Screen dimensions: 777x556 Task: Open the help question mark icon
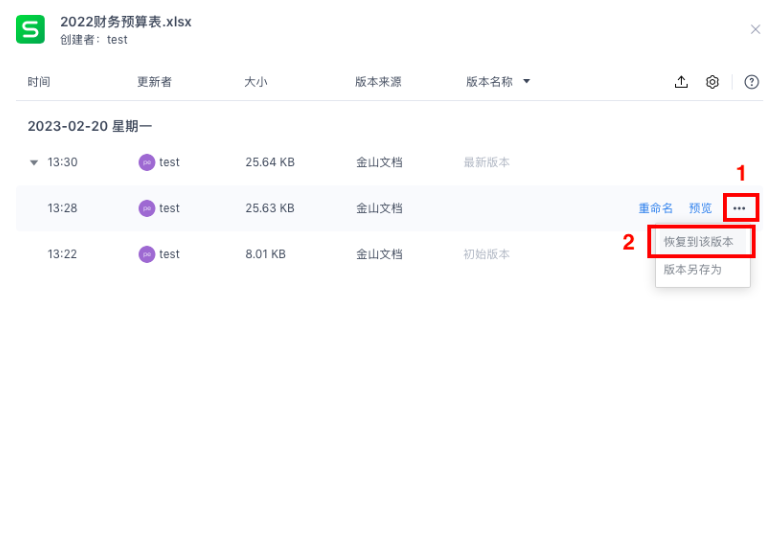pos(751,82)
